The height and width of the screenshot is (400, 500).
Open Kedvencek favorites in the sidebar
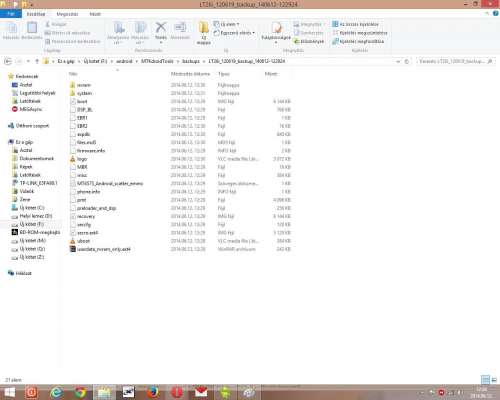click(x=23, y=76)
